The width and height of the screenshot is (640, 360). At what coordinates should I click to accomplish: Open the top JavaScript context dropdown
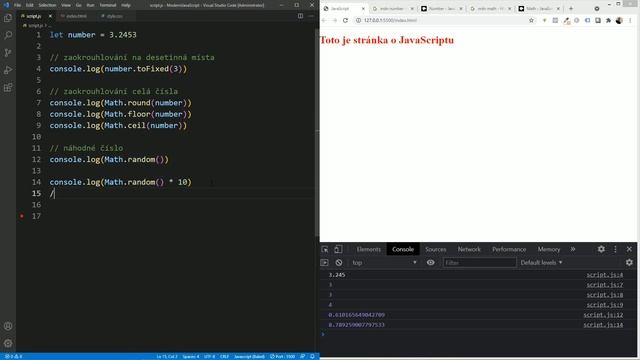[384, 262]
